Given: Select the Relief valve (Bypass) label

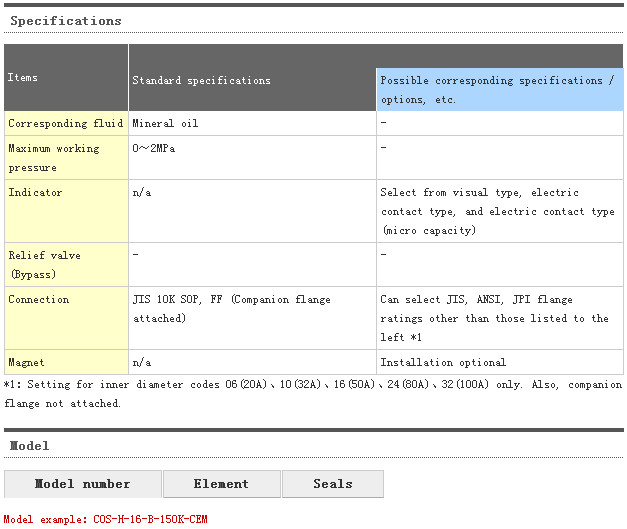Looking at the screenshot, I should click(x=45, y=264).
